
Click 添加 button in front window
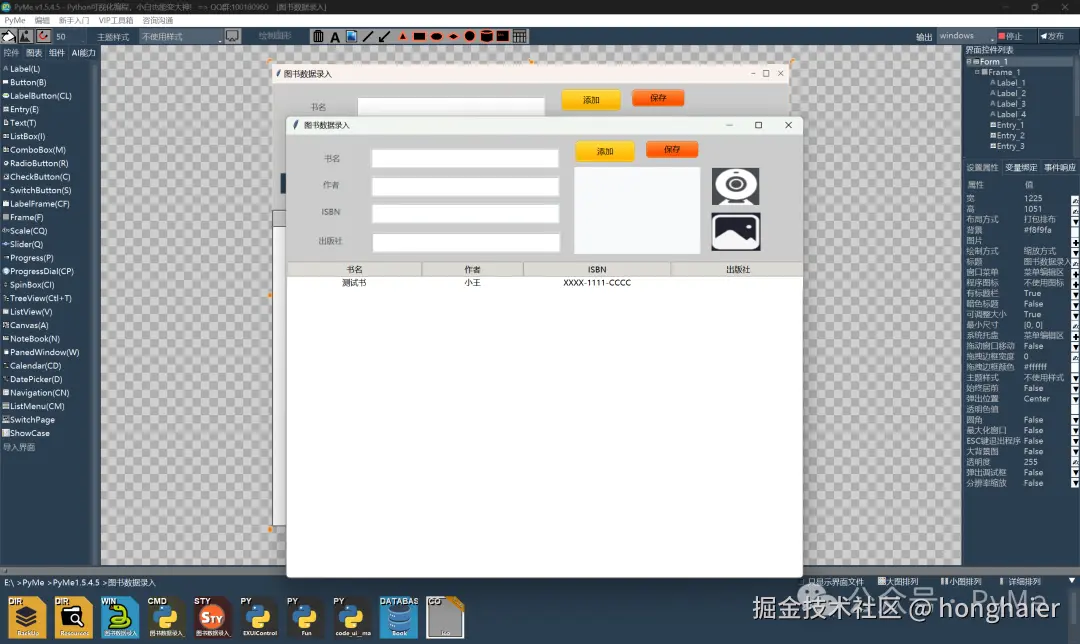click(605, 152)
